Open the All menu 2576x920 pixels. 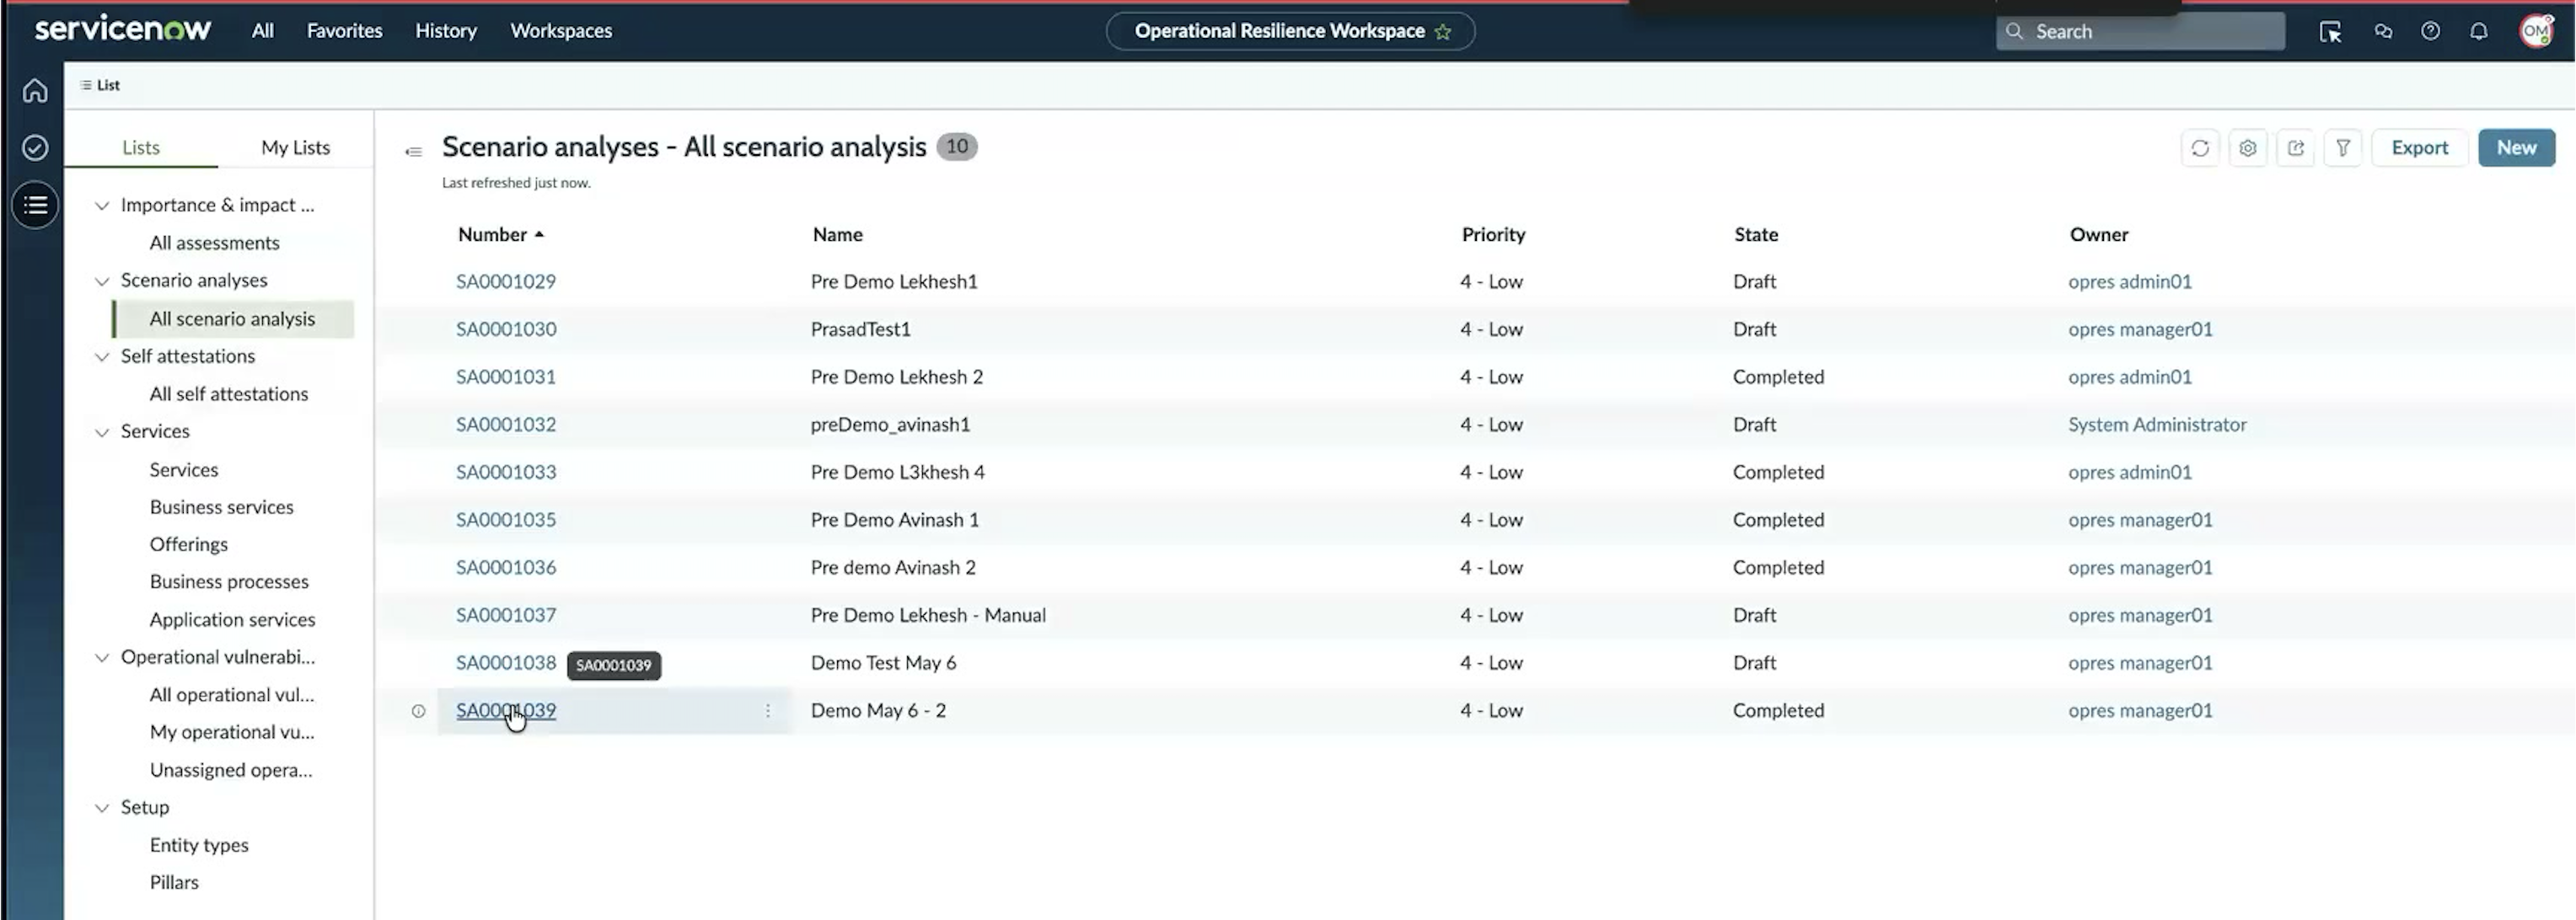point(262,31)
